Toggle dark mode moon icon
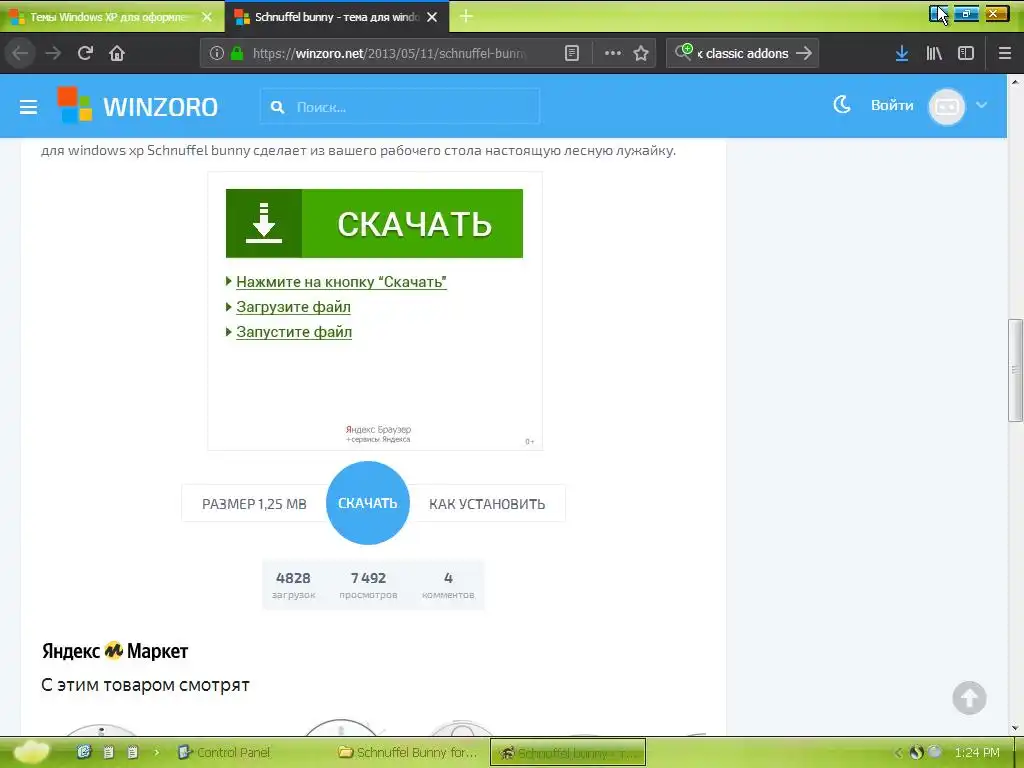 [x=842, y=104]
